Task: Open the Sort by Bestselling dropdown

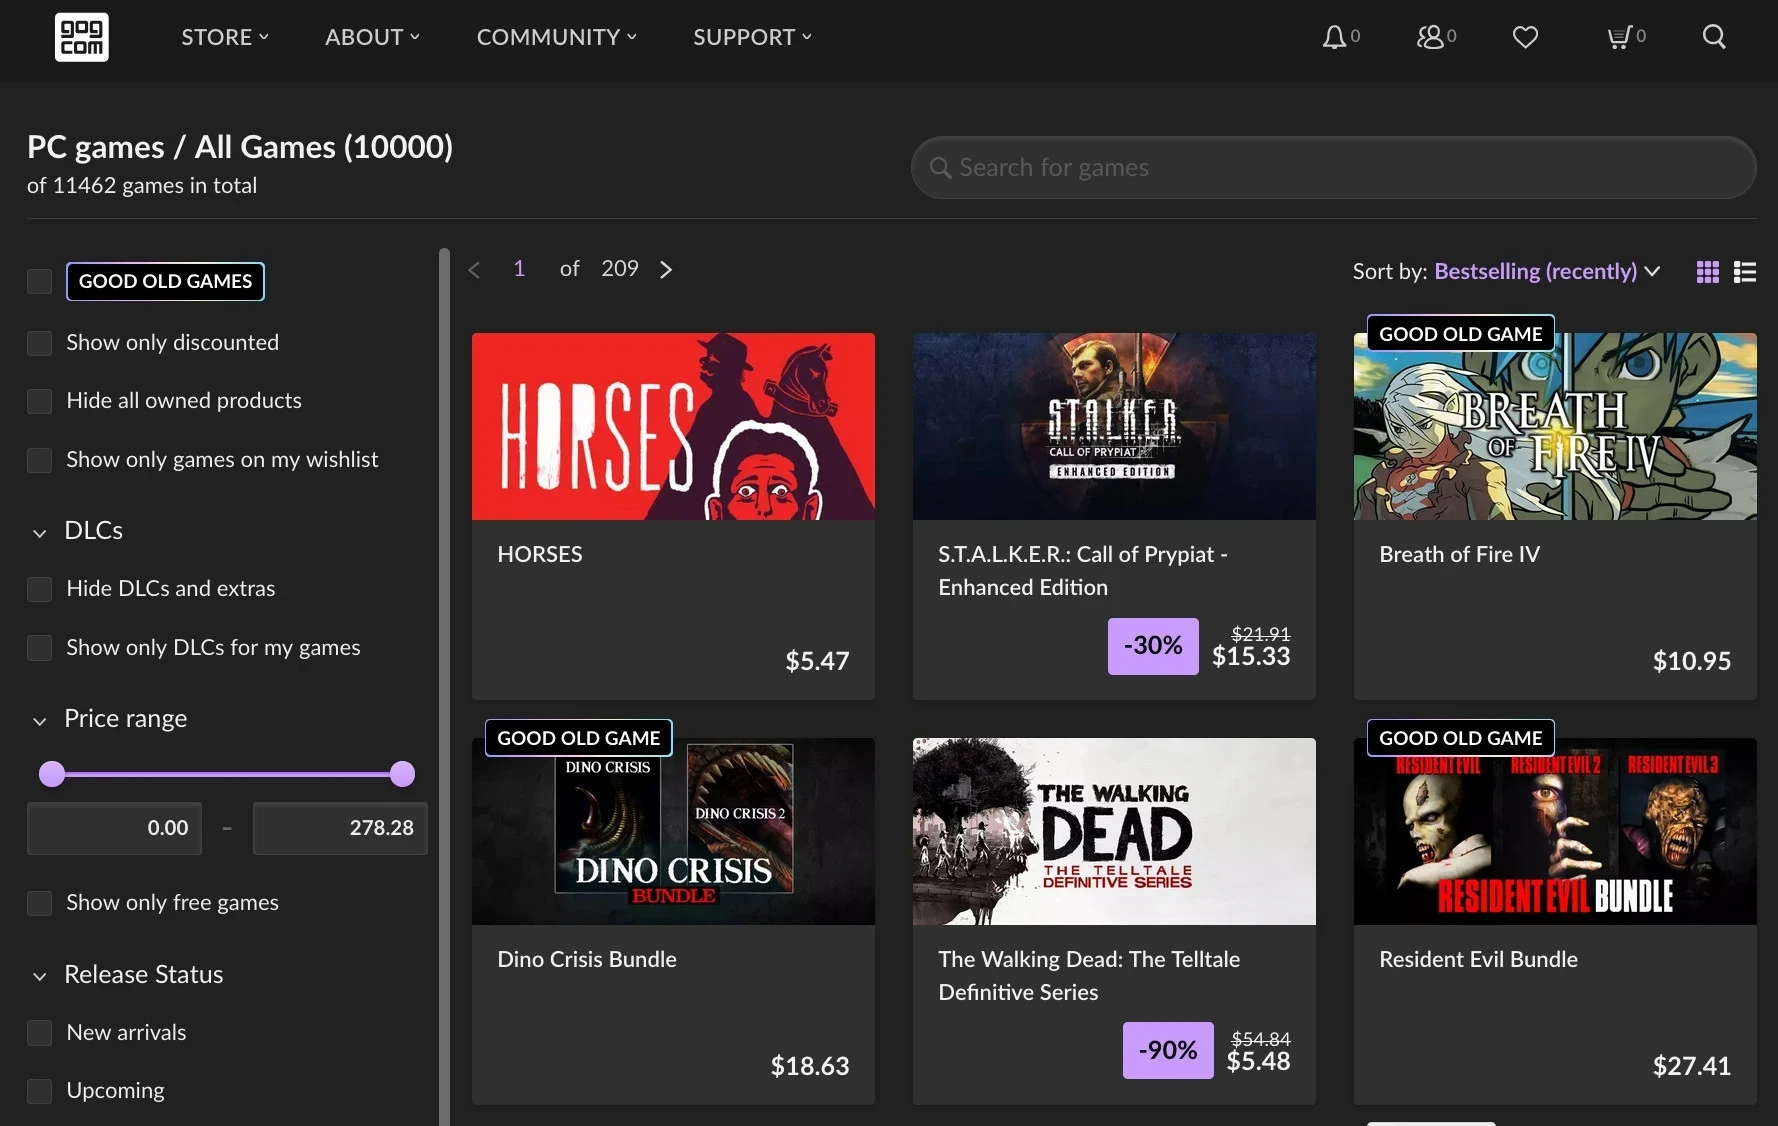Action: click(1546, 271)
